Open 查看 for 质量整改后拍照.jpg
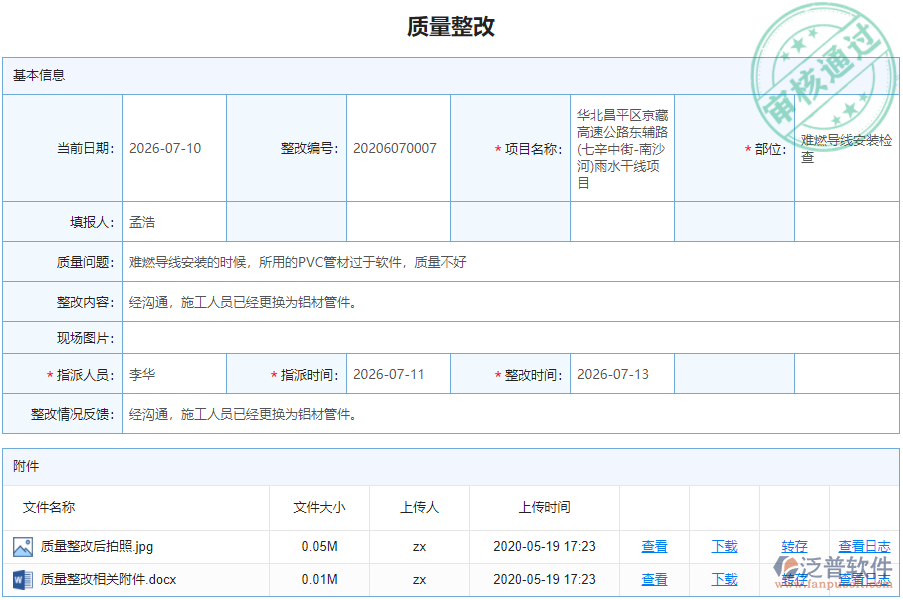Screen dimensions: 903x600 click(x=655, y=547)
